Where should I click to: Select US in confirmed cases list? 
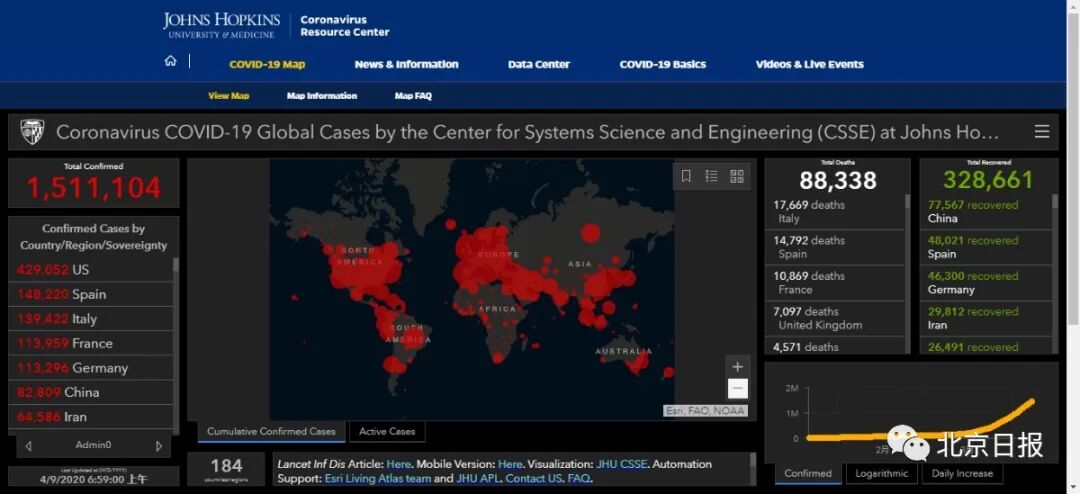tap(91, 269)
